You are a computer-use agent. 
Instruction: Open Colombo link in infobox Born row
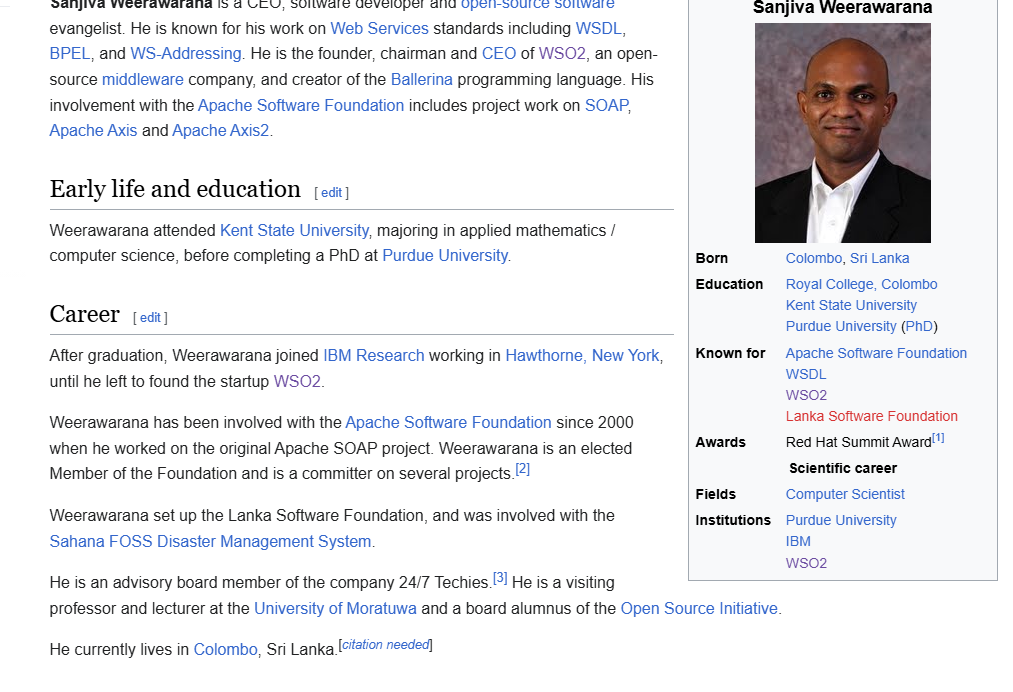pyautogui.click(x=814, y=258)
